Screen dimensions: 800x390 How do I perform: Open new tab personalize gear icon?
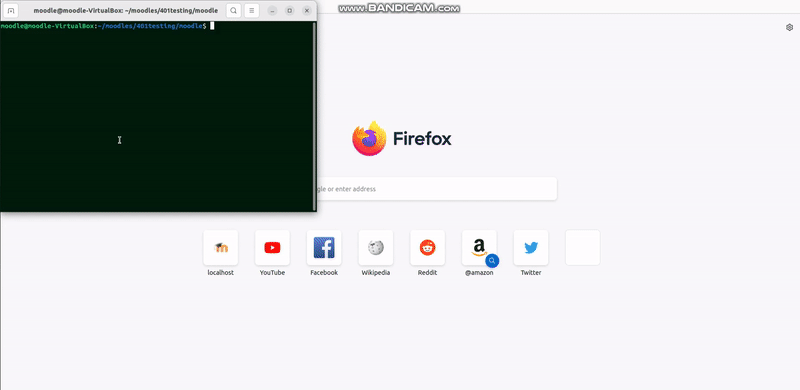coord(789,28)
